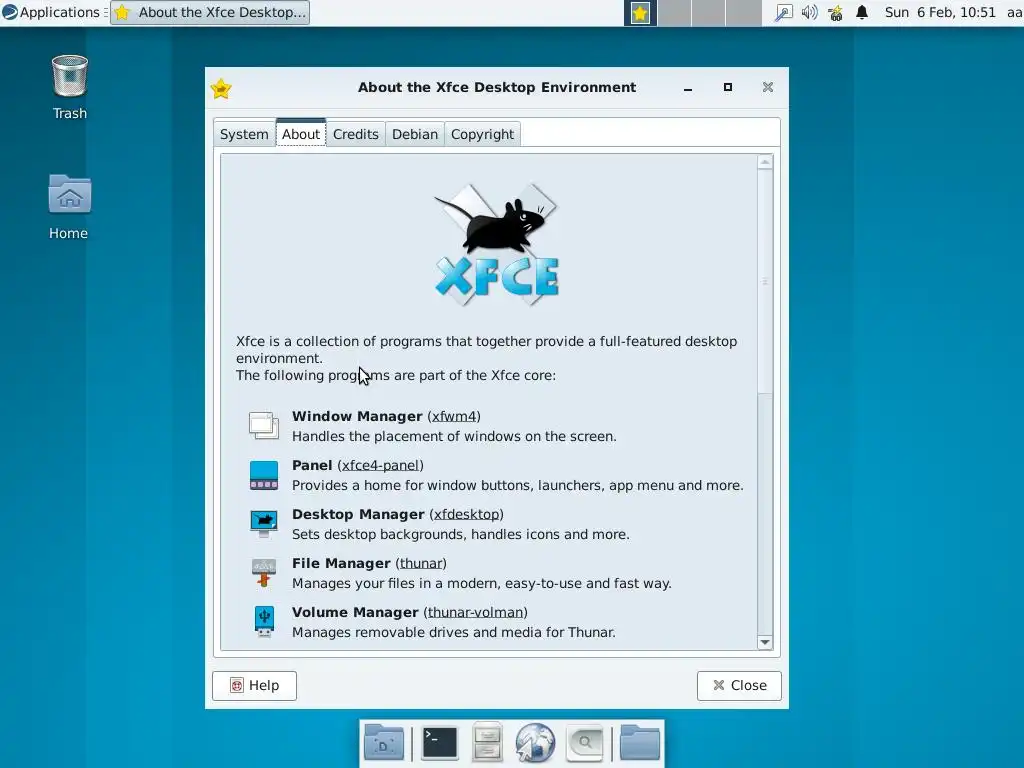Open the folder icon at dock end
The image size is (1024, 768).
(639, 743)
